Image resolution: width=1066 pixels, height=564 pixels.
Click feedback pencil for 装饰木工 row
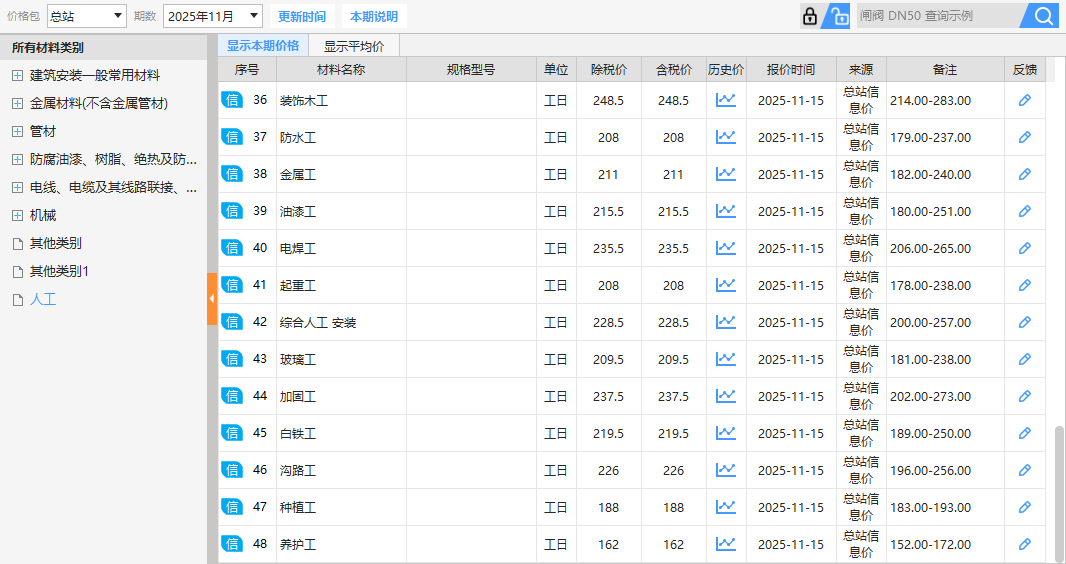point(1025,100)
